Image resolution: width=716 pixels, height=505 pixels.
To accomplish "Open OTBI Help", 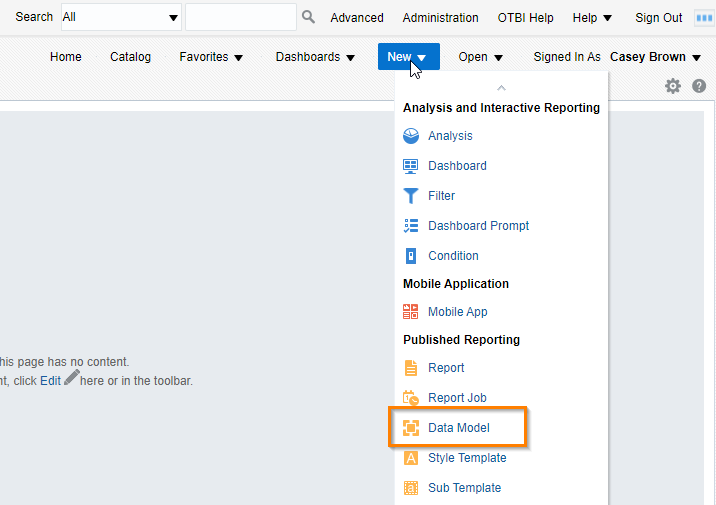I will tap(525, 18).
